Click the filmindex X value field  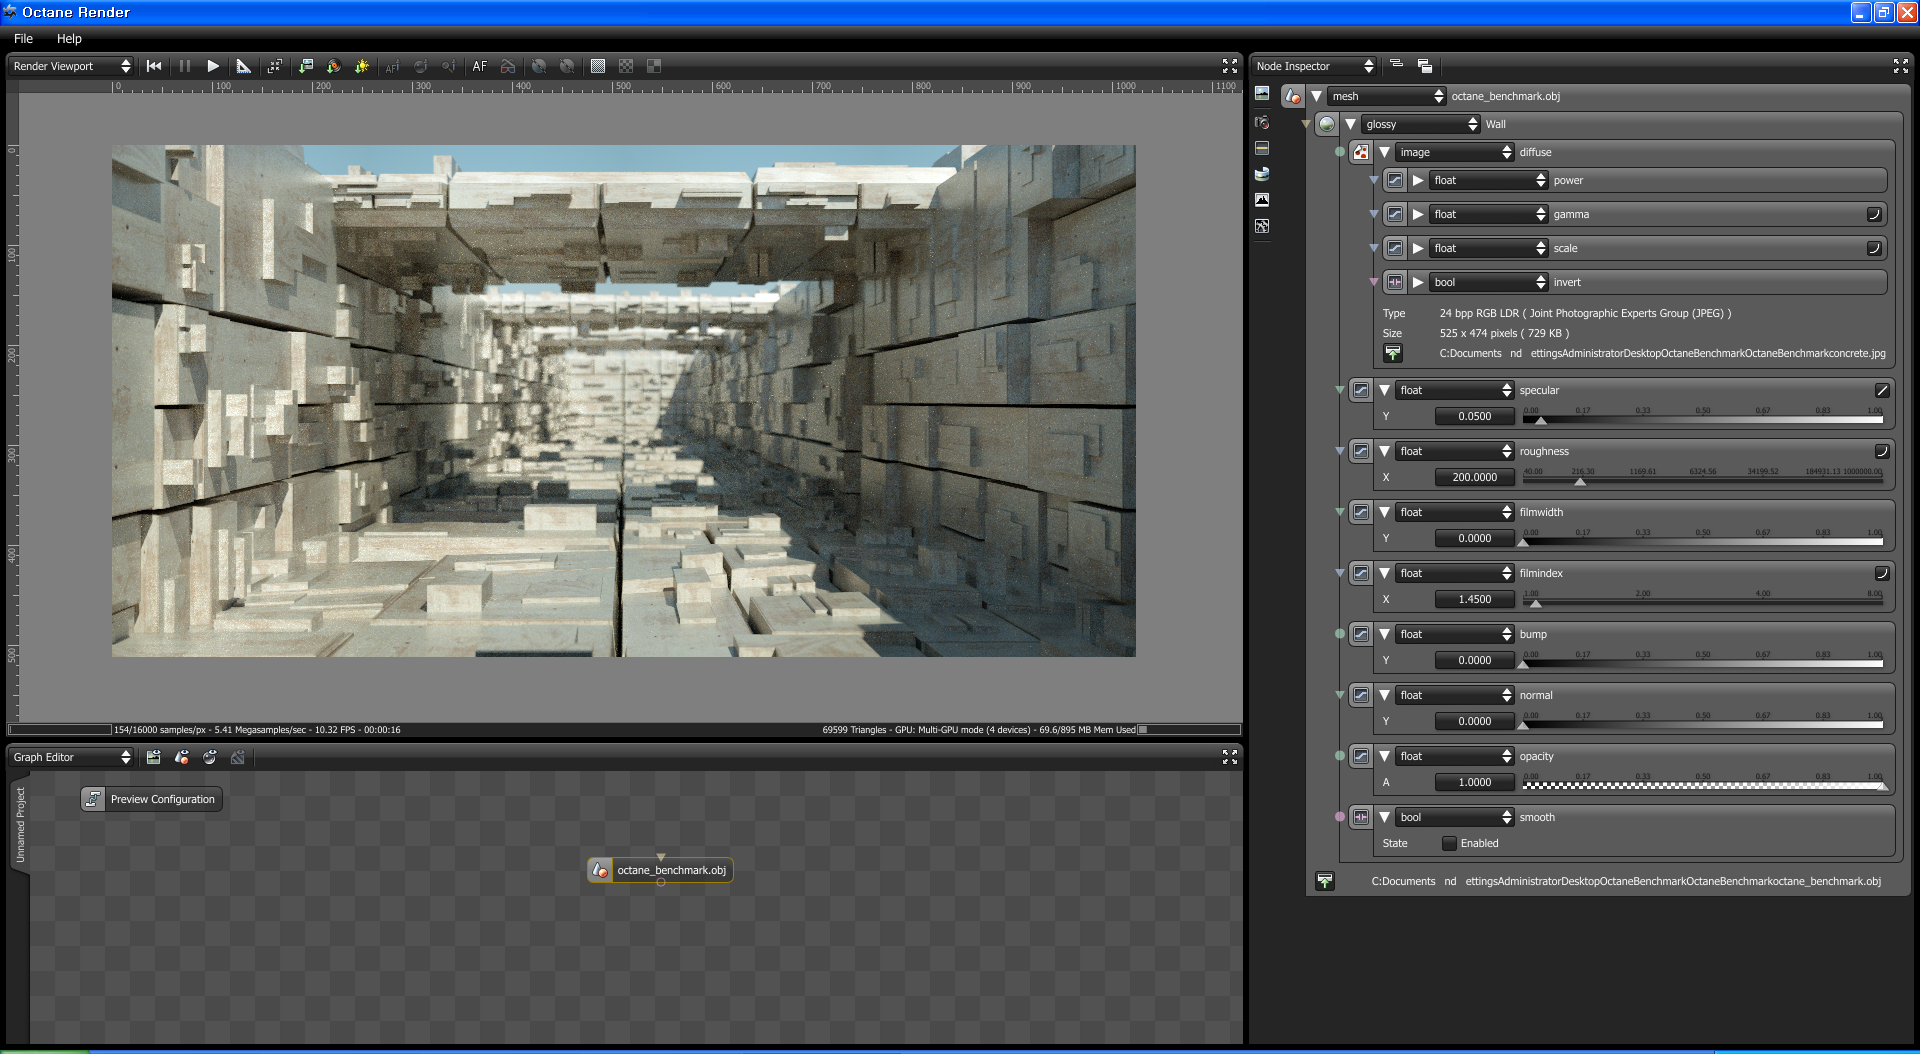point(1474,599)
